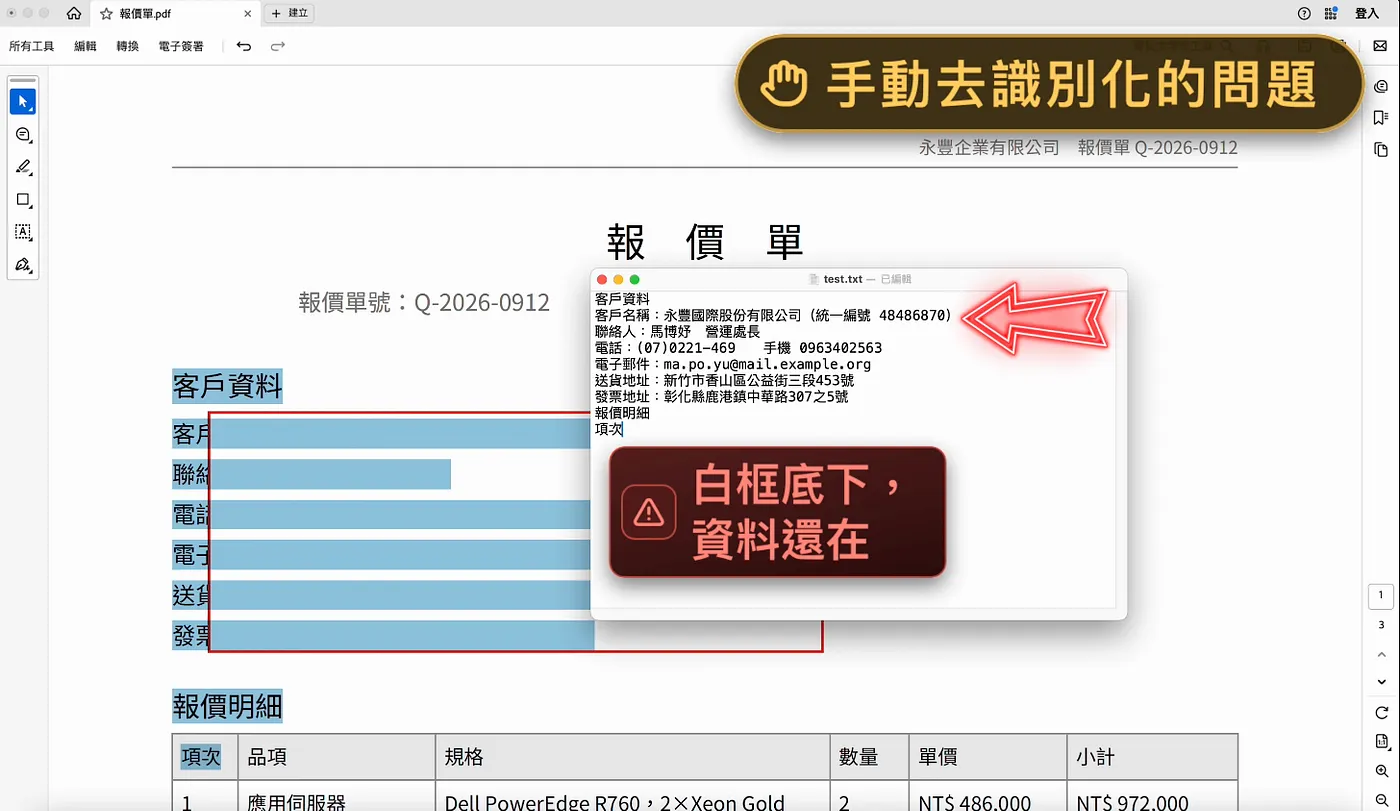Redo the last undone action
The width and height of the screenshot is (1400, 811).
point(278,46)
